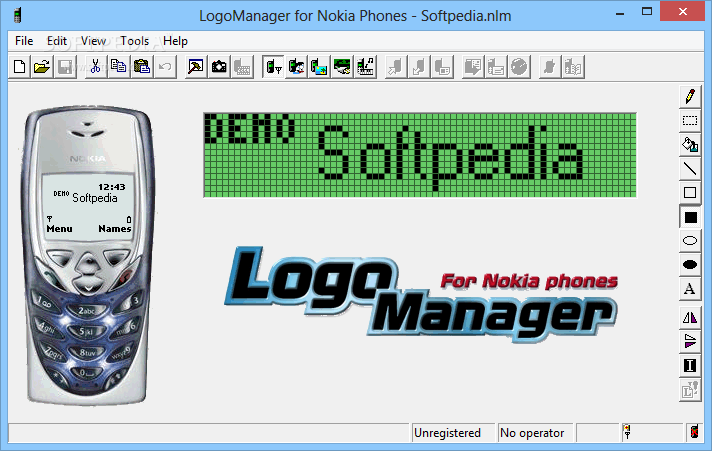Click the grayed send-to-phone arrow icon
The height and width of the screenshot is (451, 712).
pyautogui.click(x=396, y=67)
